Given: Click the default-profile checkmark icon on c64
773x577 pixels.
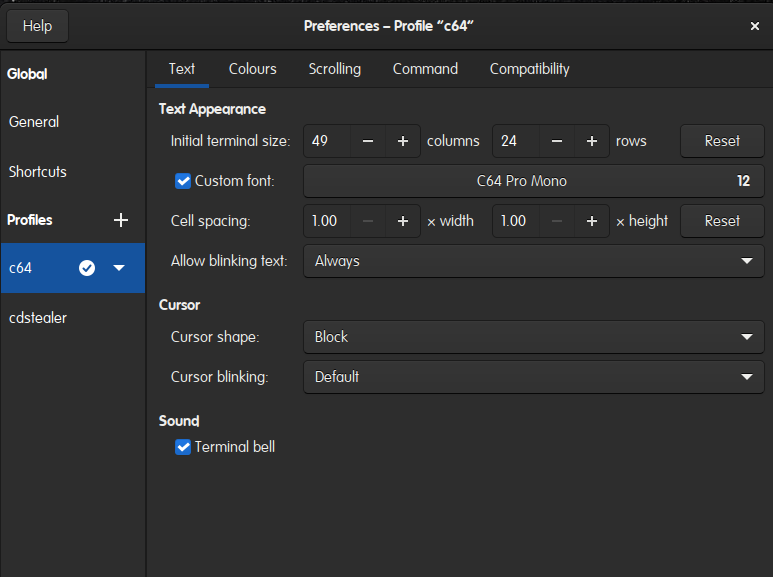Looking at the screenshot, I should [x=87, y=268].
